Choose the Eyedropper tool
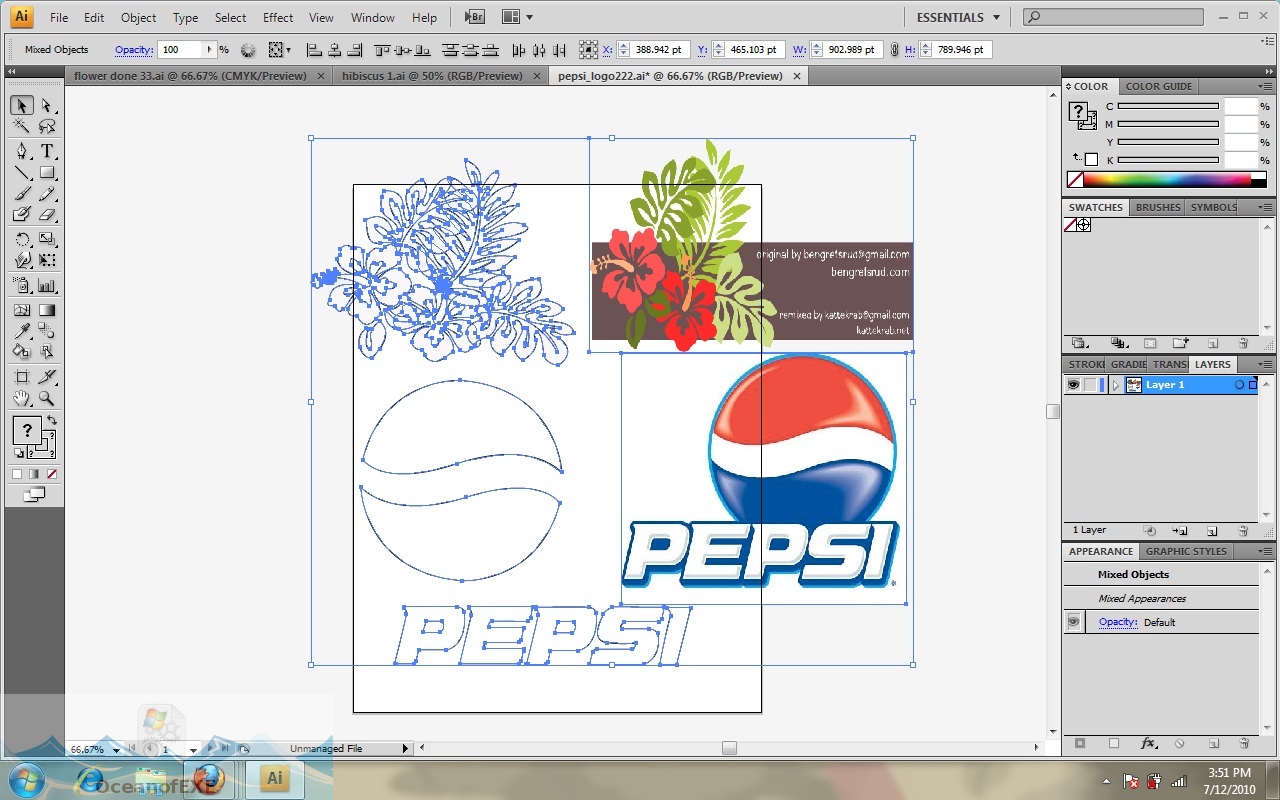The width and height of the screenshot is (1280, 800). click(x=21, y=331)
